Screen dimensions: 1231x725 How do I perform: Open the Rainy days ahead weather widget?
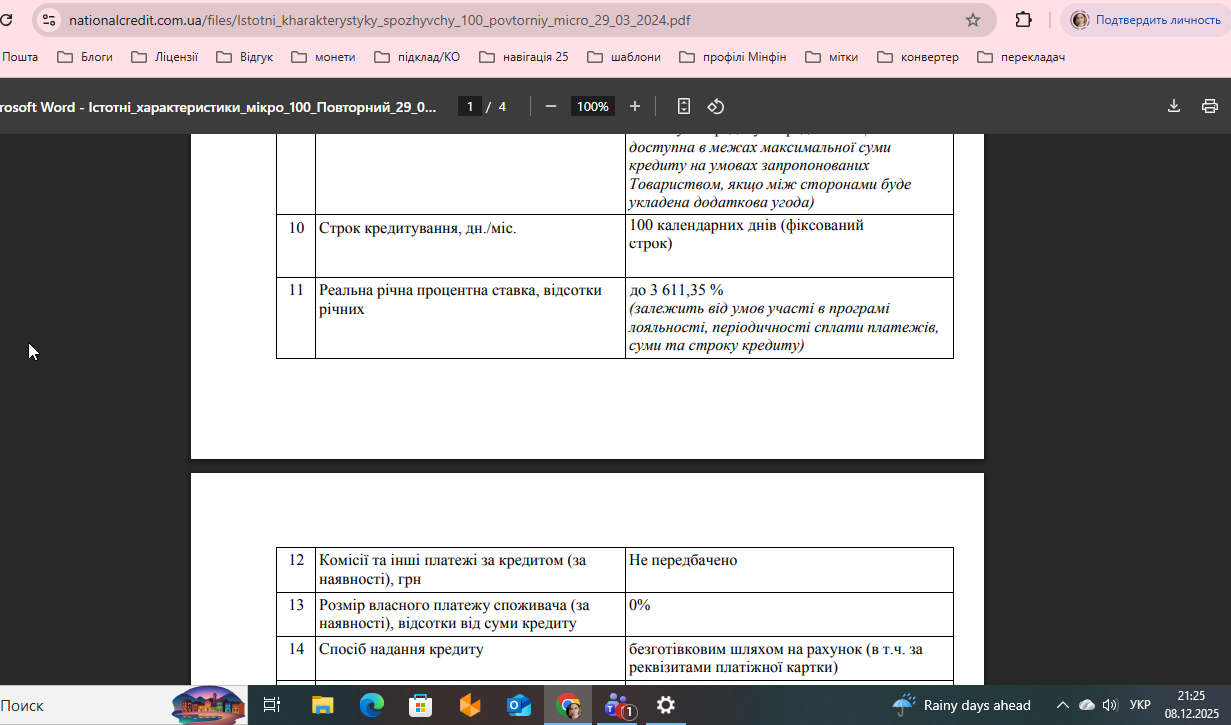962,705
